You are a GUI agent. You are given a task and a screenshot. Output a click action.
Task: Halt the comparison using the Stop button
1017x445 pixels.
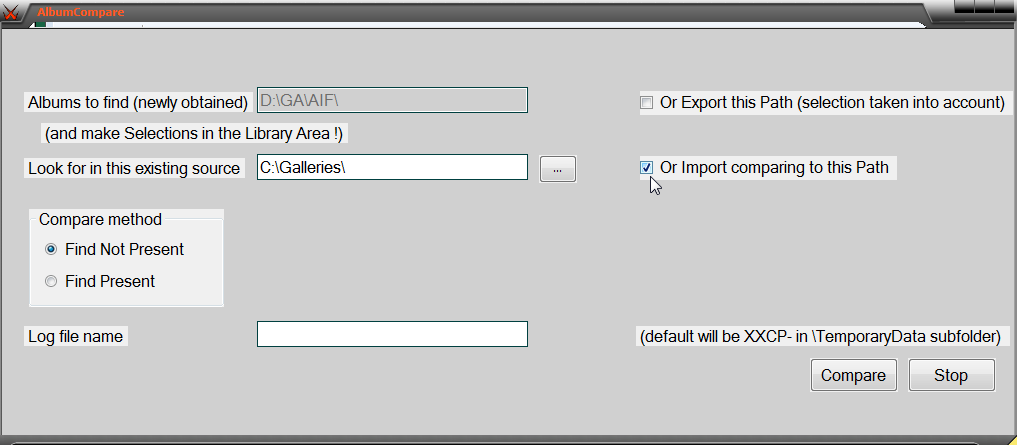coord(951,376)
